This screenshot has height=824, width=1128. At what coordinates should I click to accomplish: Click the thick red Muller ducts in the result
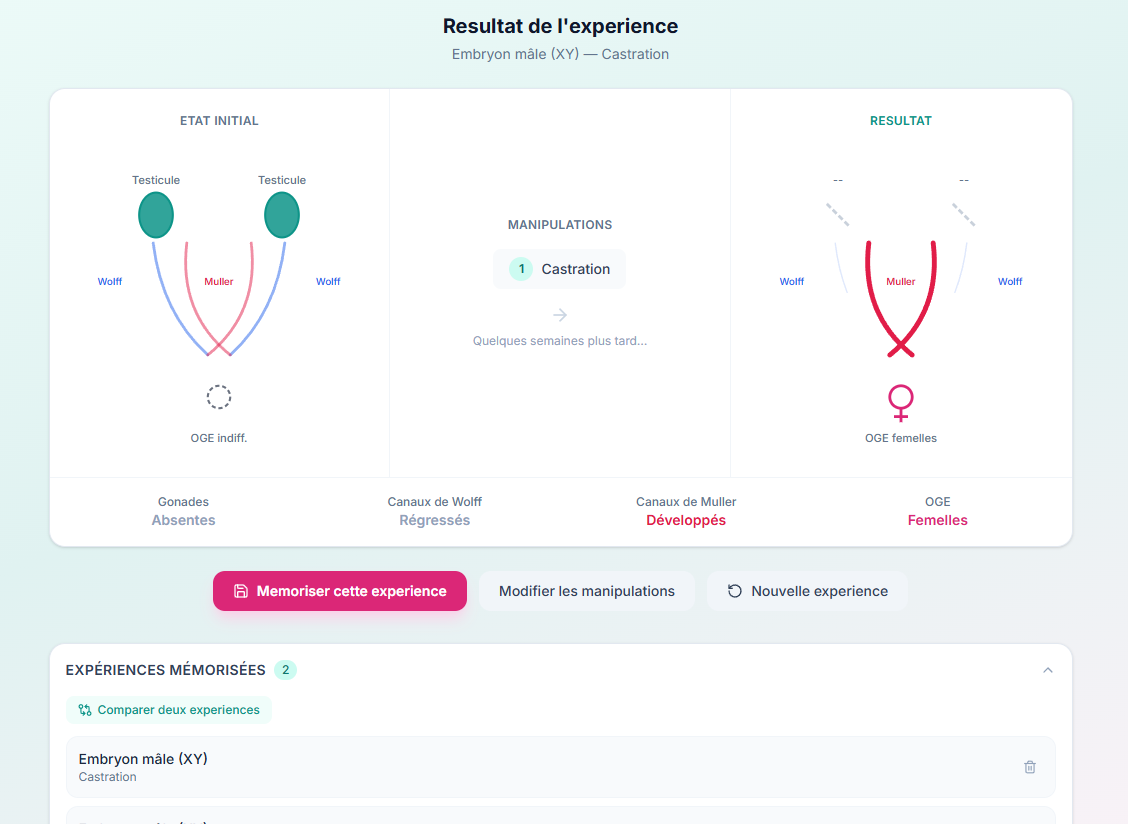[x=901, y=299]
